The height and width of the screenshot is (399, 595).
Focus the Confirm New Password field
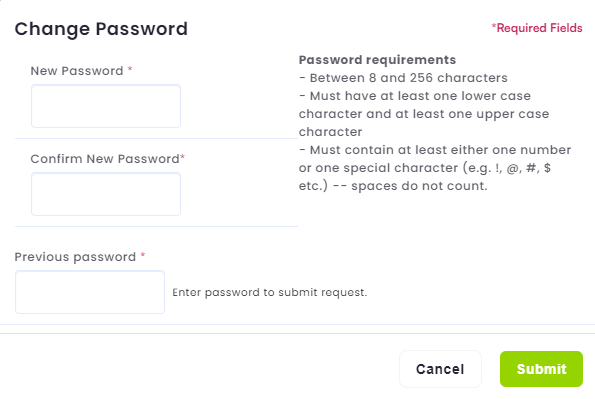pos(106,194)
